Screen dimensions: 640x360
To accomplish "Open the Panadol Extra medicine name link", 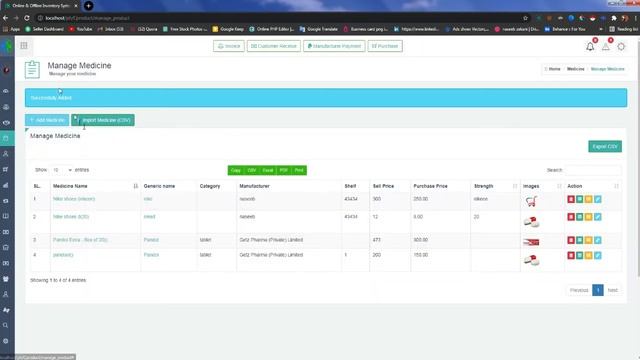I will pyautogui.click(x=80, y=240).
